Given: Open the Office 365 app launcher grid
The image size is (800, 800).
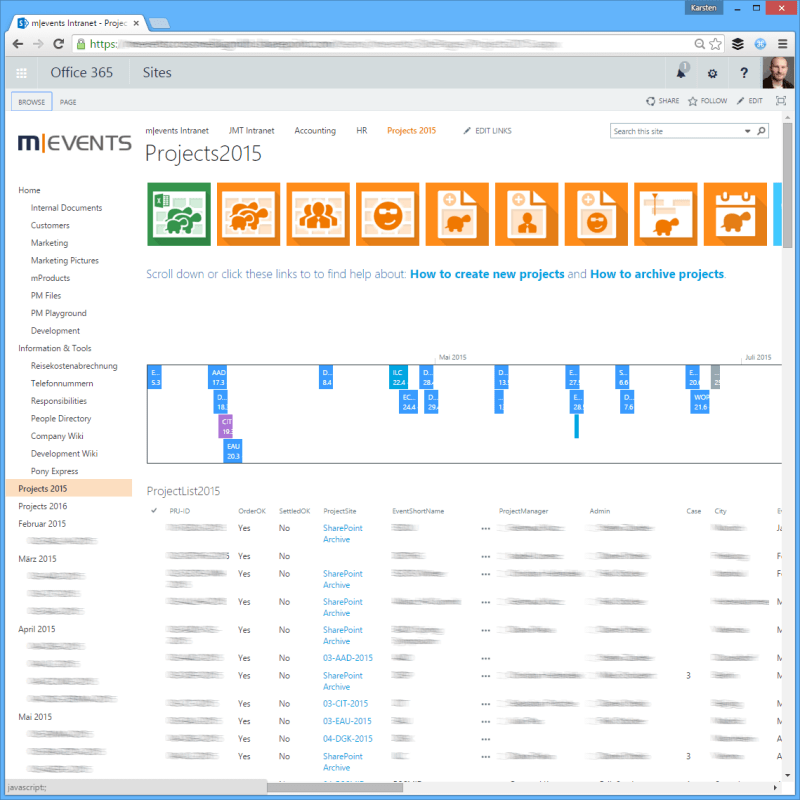Looking at the screenshot, I should (x=21, y=73).
